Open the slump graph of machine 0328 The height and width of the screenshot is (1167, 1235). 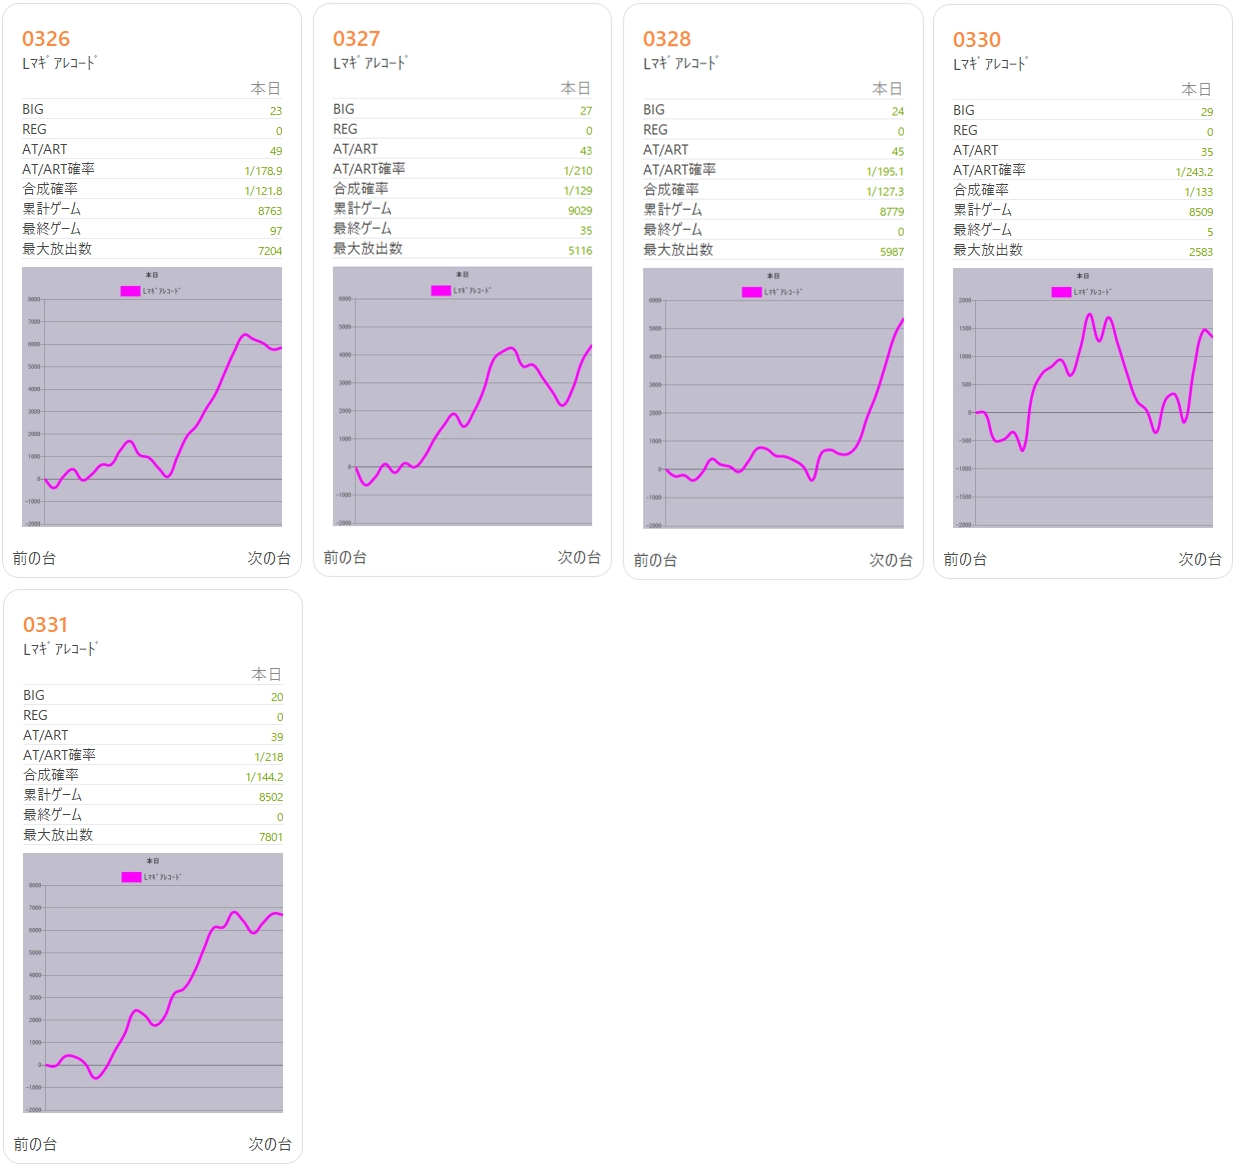click(x=773, y=398)
